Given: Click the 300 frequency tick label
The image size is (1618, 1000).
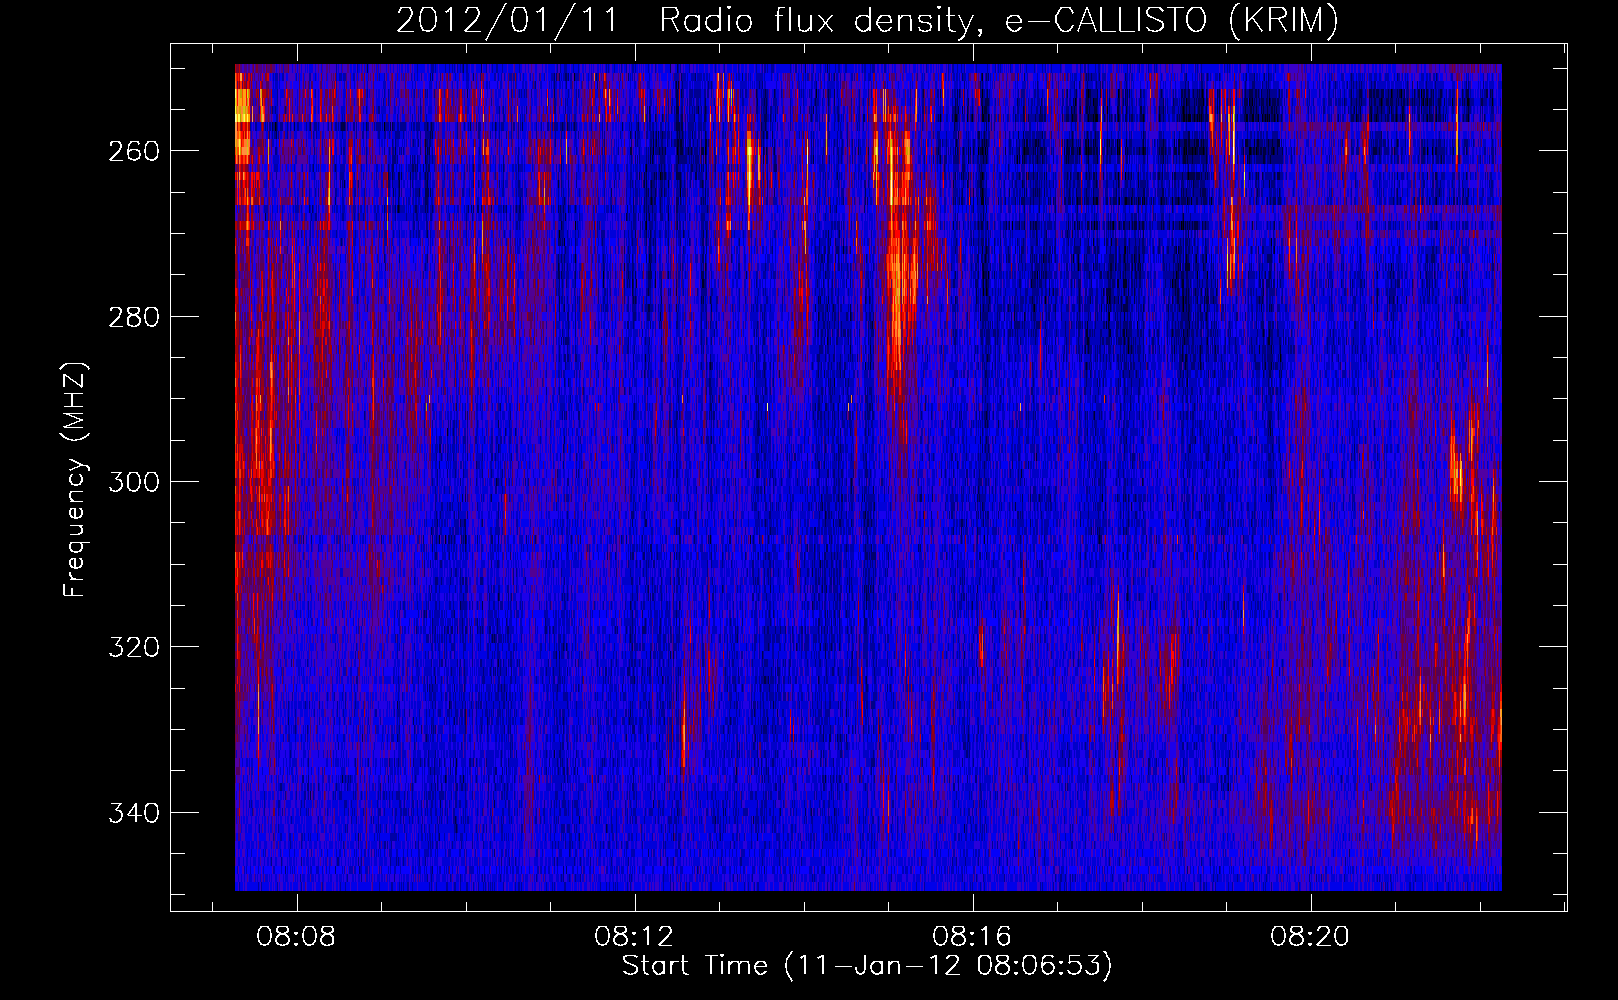Looking at the screenshot, I should pyautogui.click(x=133, y=482).
